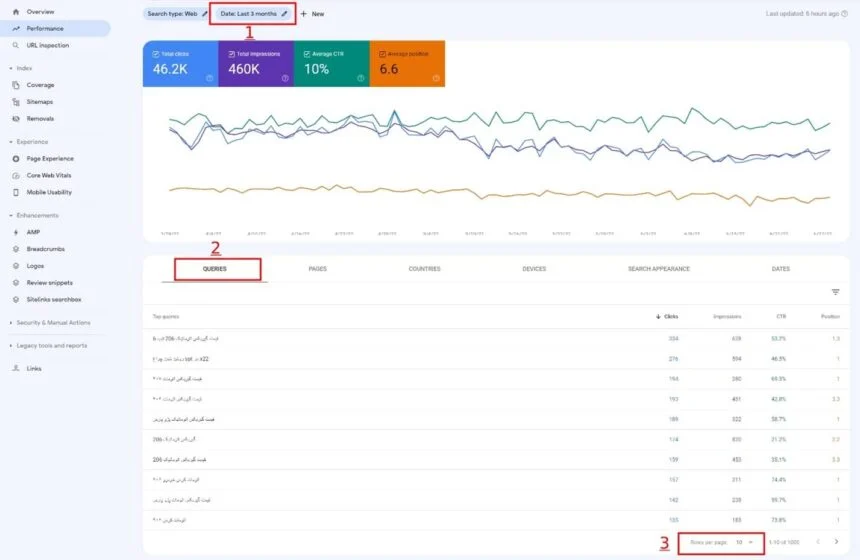Toggle the Average CTR checkbox
Screen dimensions: 860x560
(x=307, y=54)
